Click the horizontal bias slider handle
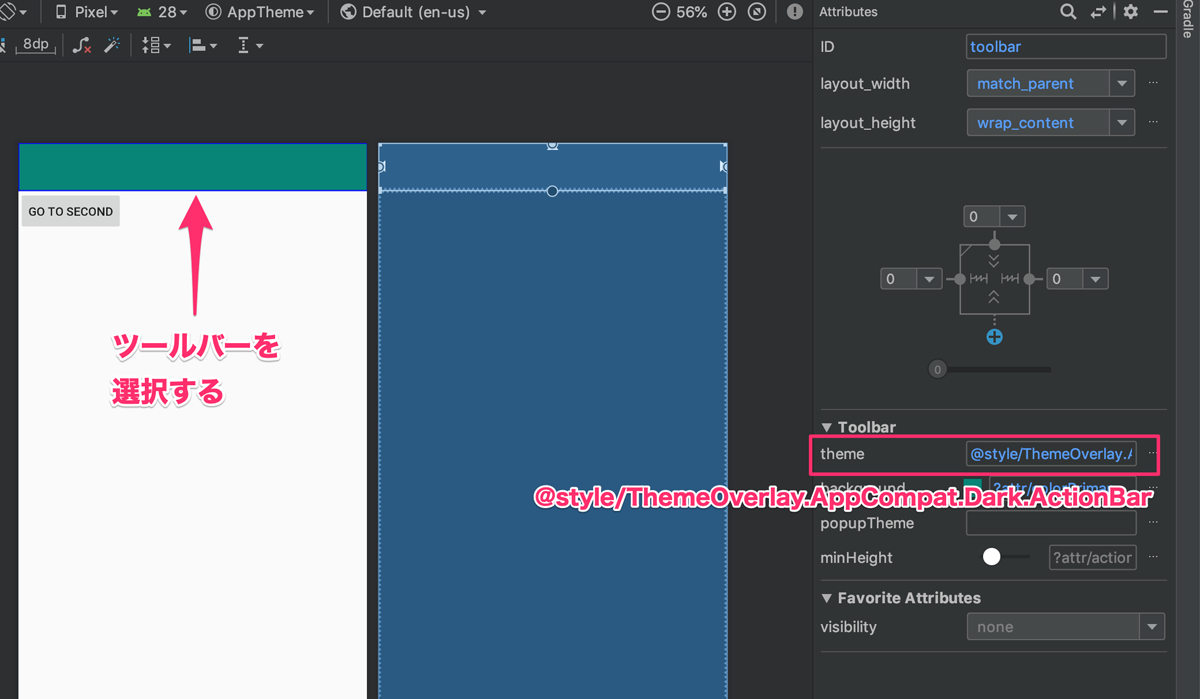 (937, 370)
